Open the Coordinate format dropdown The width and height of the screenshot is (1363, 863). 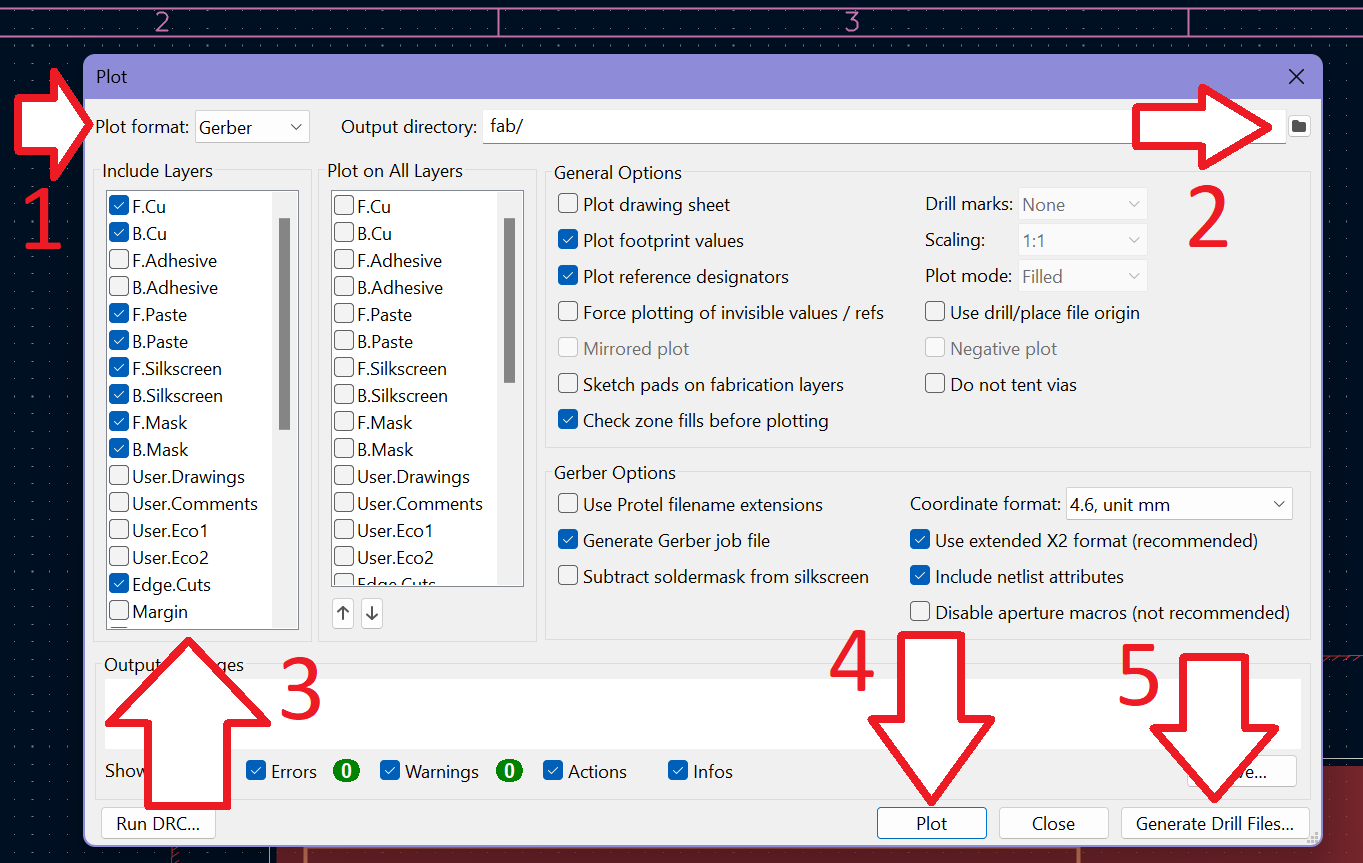[1179, 504]
